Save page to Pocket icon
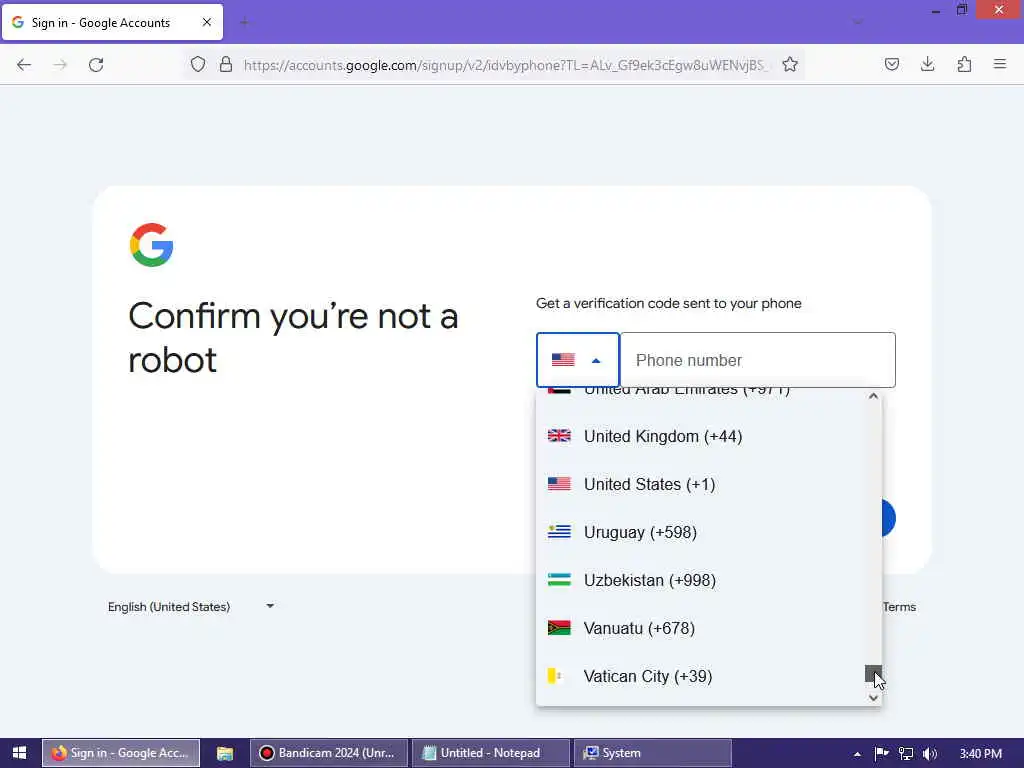This screenshot has width=1024, height=768. pos(892,64)
